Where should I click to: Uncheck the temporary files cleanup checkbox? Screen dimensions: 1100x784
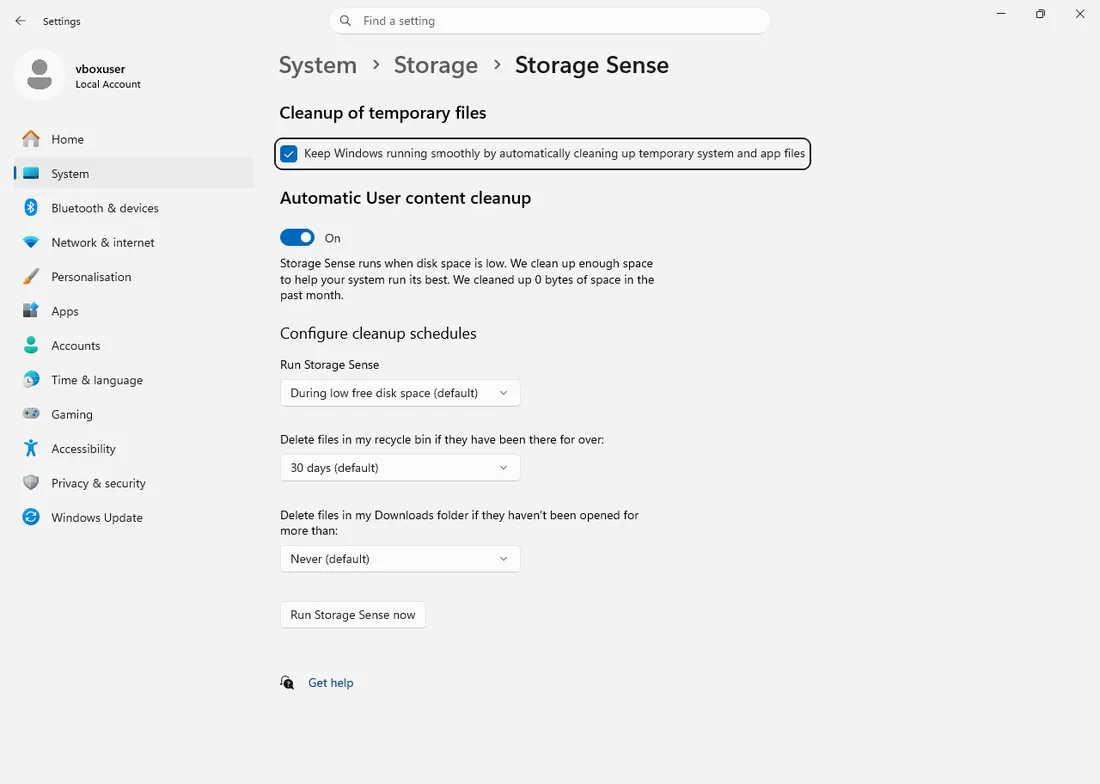point(289,154)
